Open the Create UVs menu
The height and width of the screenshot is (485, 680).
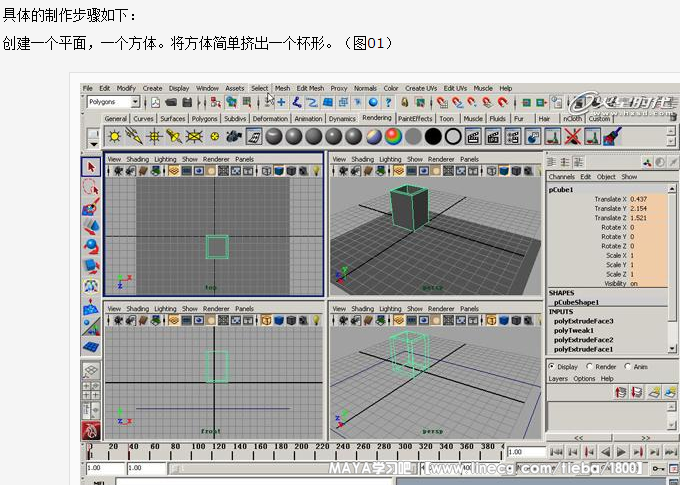[x=421, y=88]
